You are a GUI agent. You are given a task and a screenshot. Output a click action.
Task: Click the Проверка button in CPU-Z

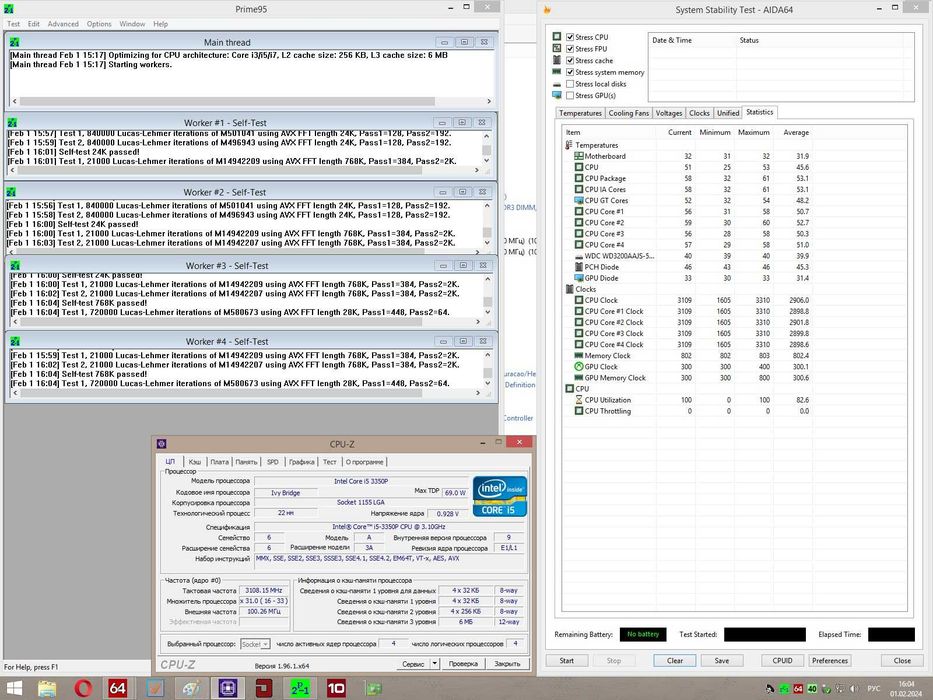coord(464,663)
